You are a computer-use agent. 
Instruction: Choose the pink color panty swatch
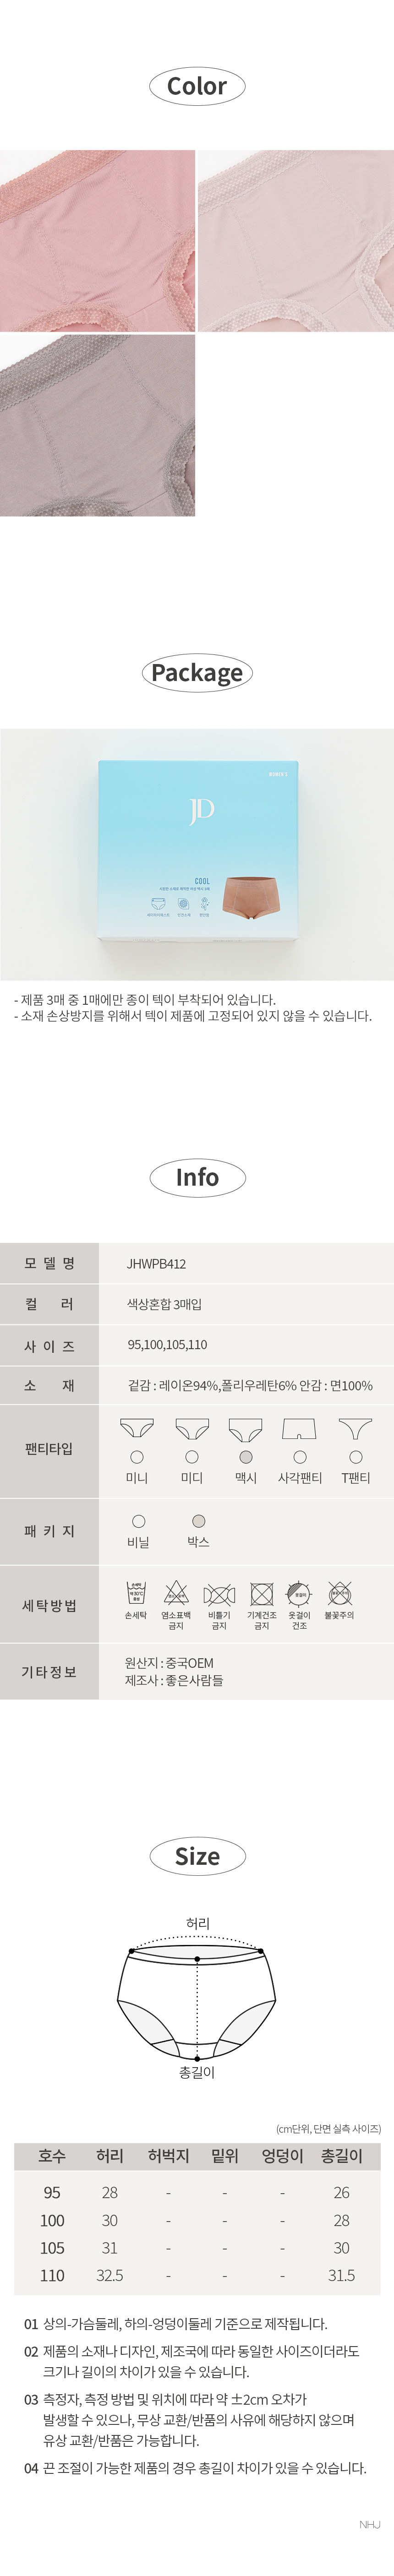pos(97,241)
